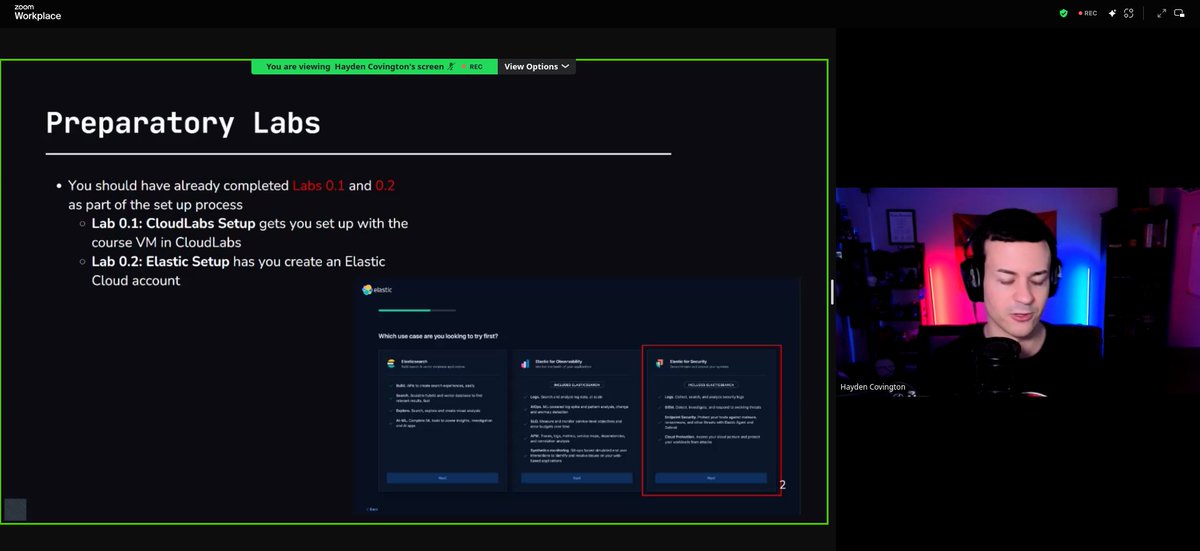Click the divider handle between share and video
Image resolution: width=1200 pixels, height=551 pixels.
click(x=832, y=290)
